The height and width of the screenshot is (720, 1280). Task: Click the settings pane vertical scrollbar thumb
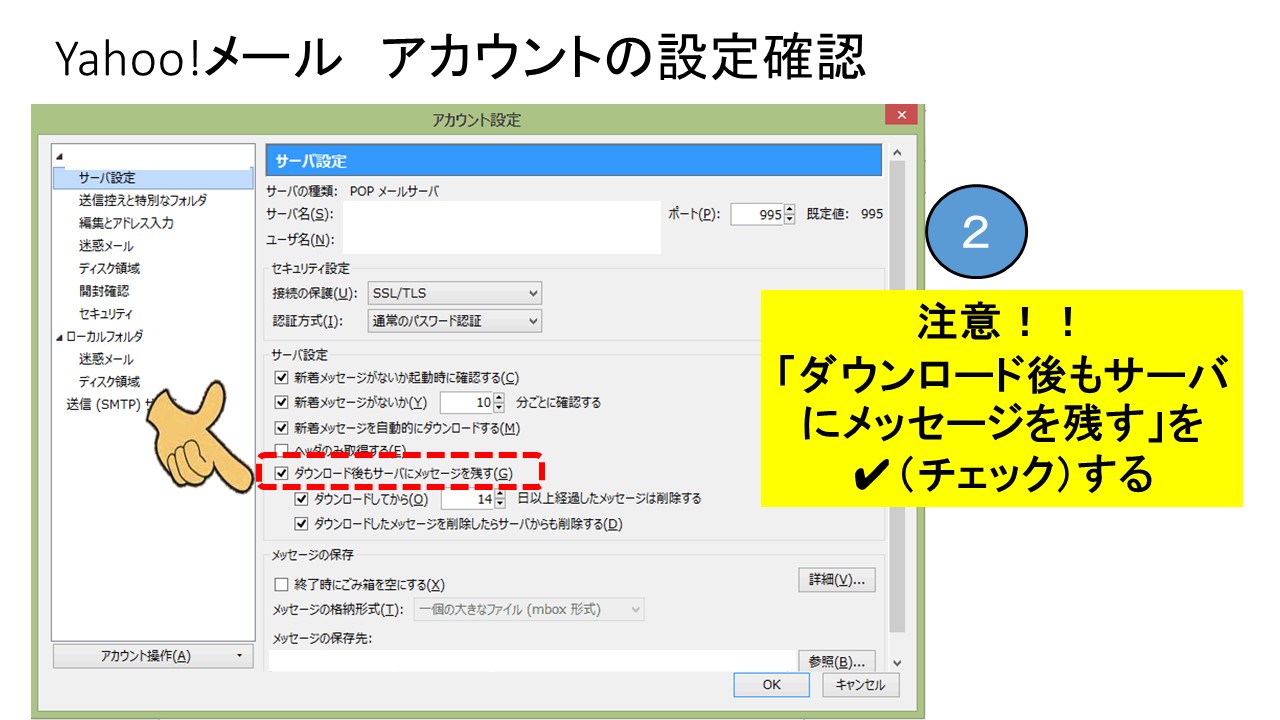click(x=895, y=395)
